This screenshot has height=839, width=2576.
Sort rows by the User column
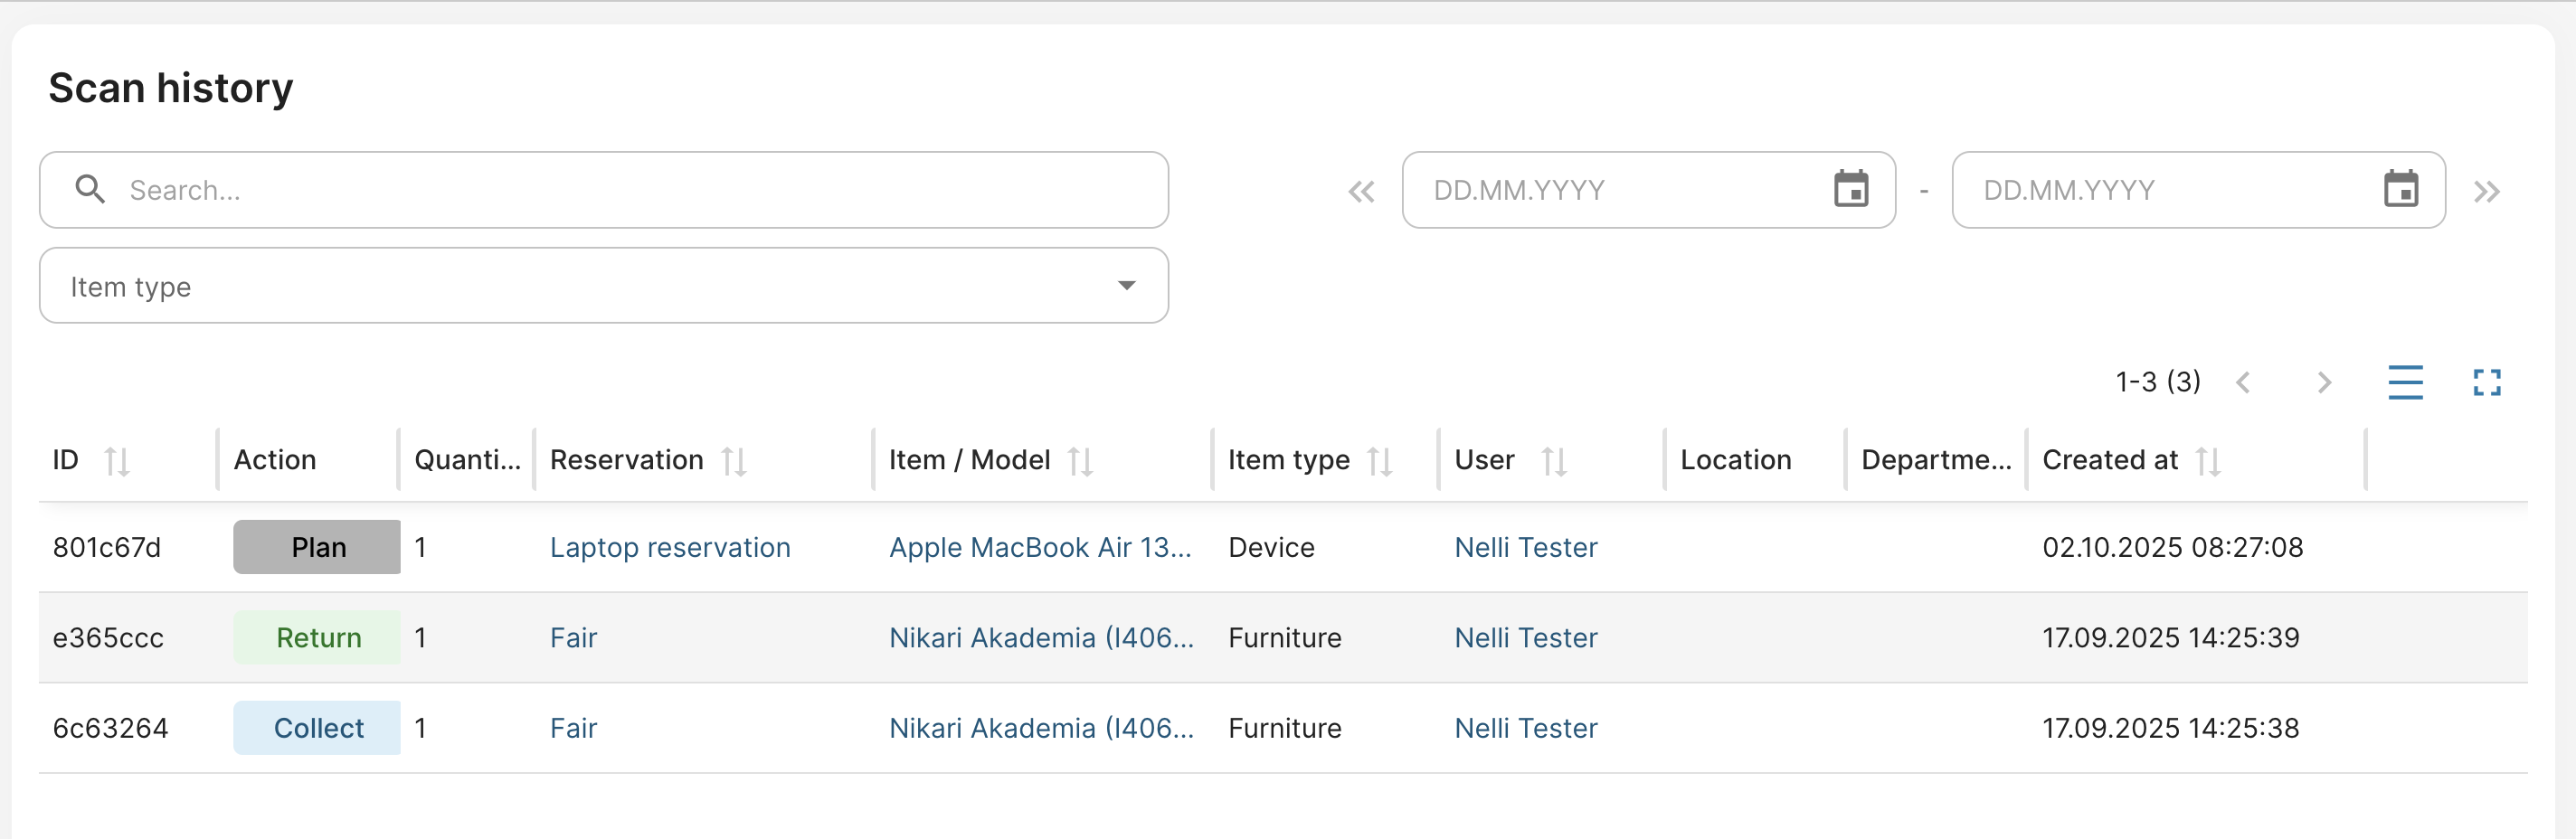click(x=1554, y=461)
